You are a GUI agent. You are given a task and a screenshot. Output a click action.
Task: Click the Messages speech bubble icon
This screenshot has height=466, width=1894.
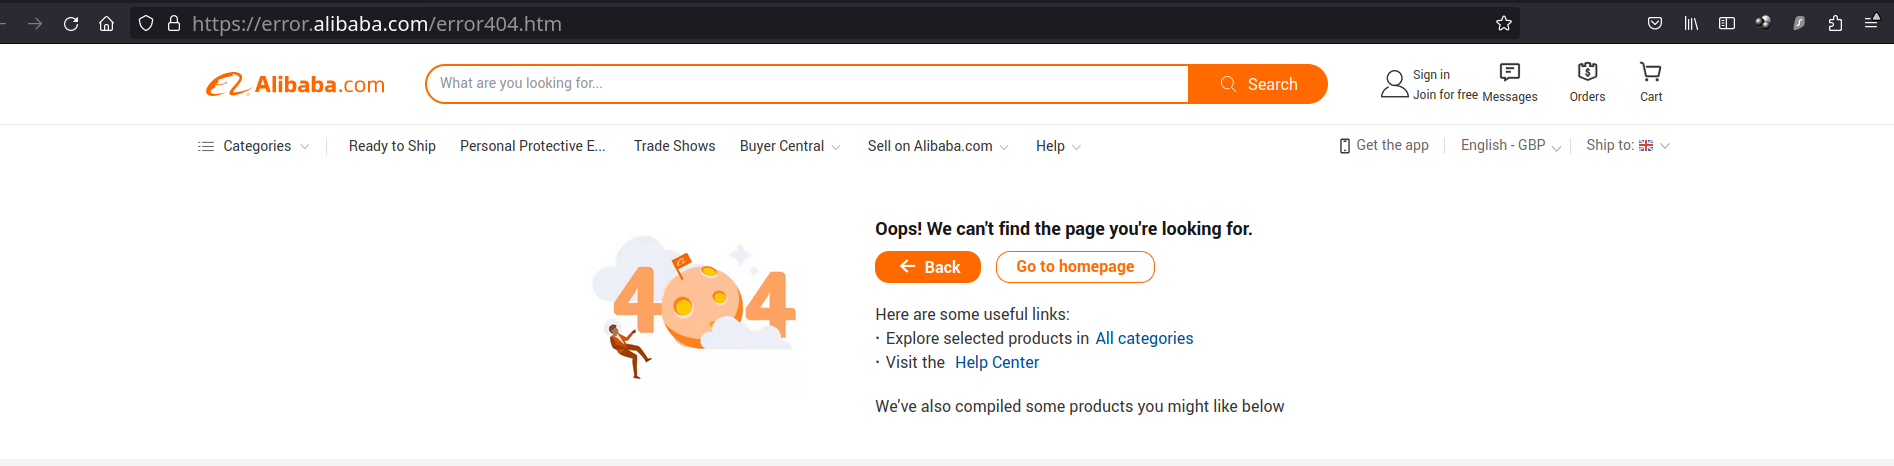[x=1510, y=72]
